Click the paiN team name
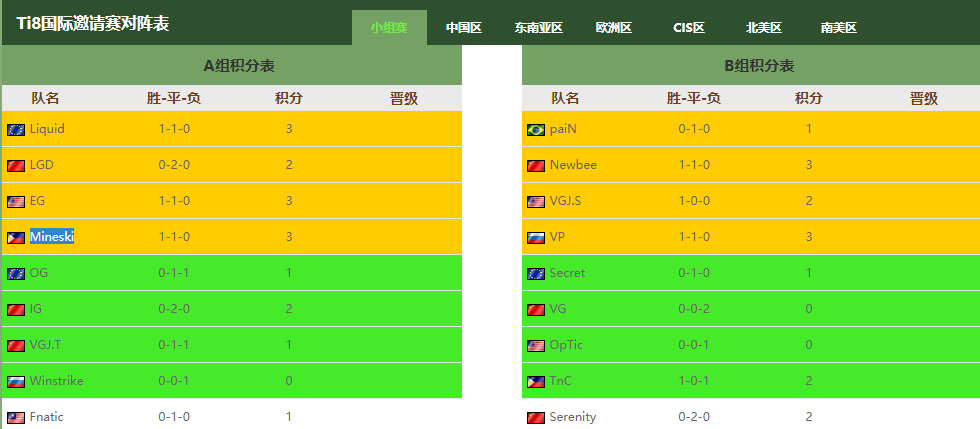 coord(563,129)
